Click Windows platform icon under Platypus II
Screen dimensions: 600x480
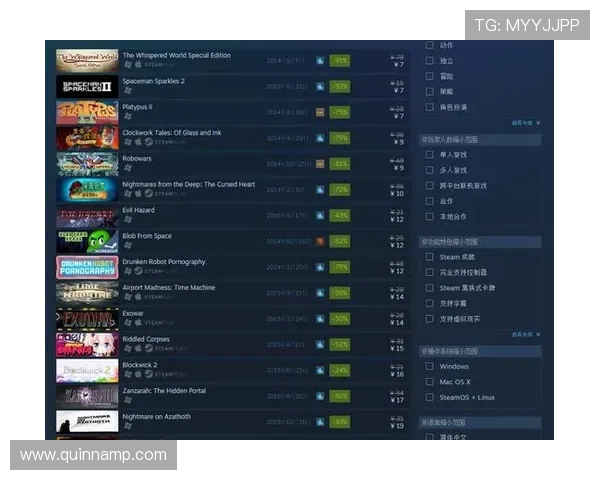[x=128, y=116]
